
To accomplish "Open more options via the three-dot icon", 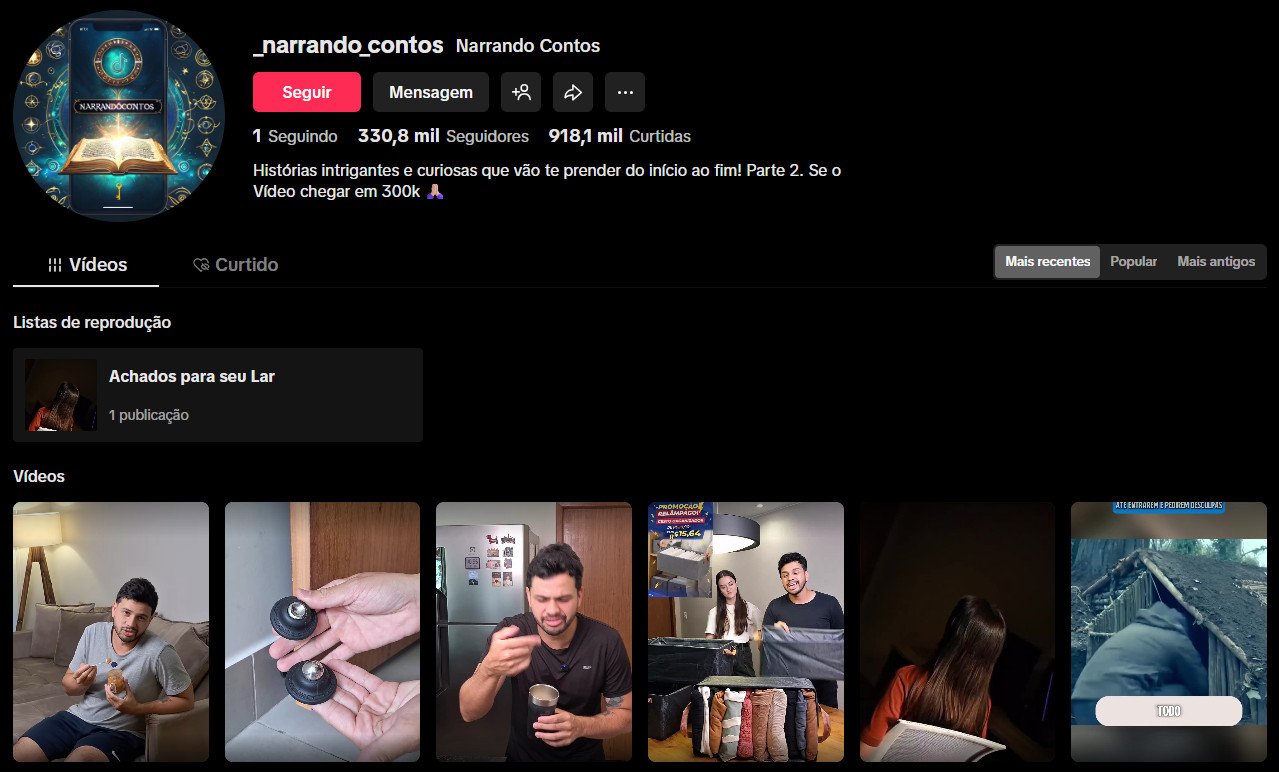I will (625, 91).
